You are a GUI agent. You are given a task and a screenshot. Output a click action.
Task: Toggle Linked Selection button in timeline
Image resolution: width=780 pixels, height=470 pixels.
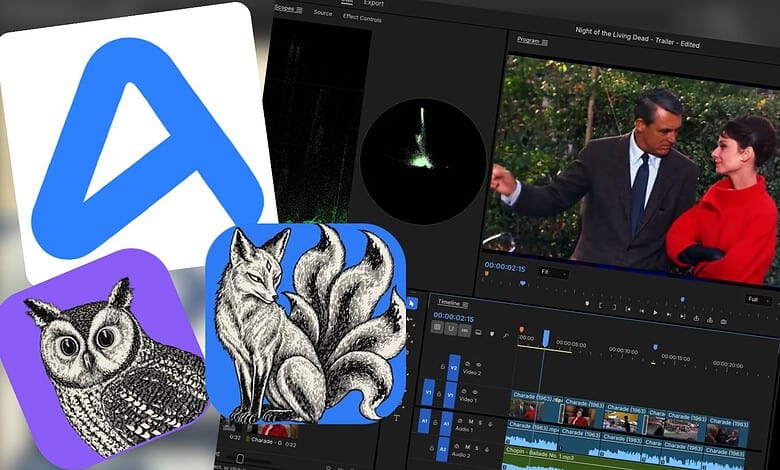pos(464,330)
